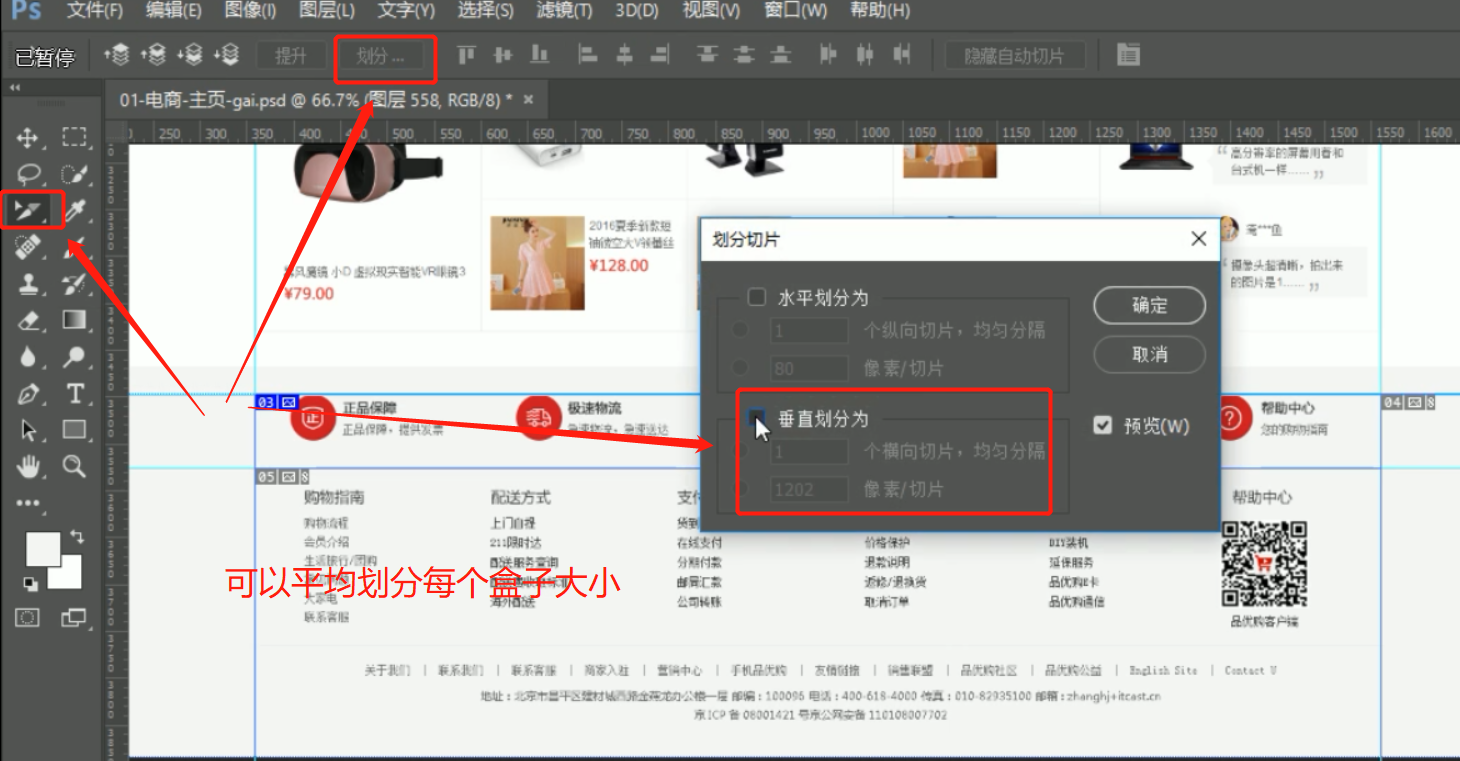
Task: Select the Horizontal Type tool
Action: point(74,394)
